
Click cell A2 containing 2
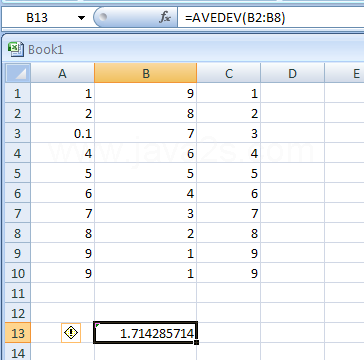coord(63,113)
